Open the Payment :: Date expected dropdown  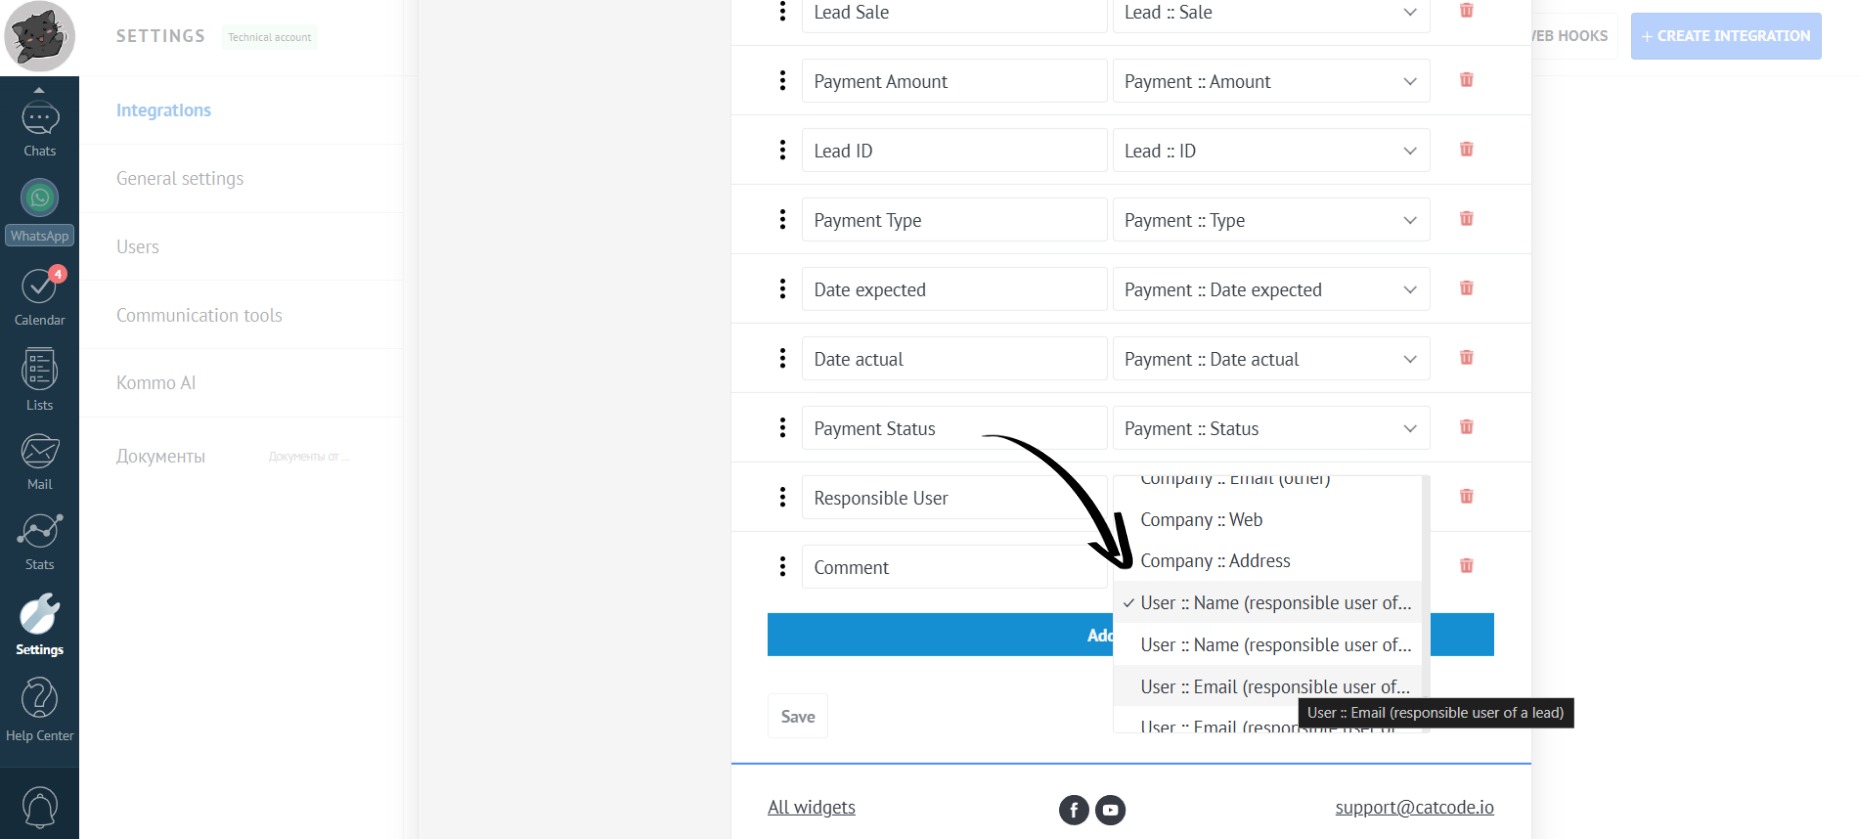click(x=1270, y=289)
